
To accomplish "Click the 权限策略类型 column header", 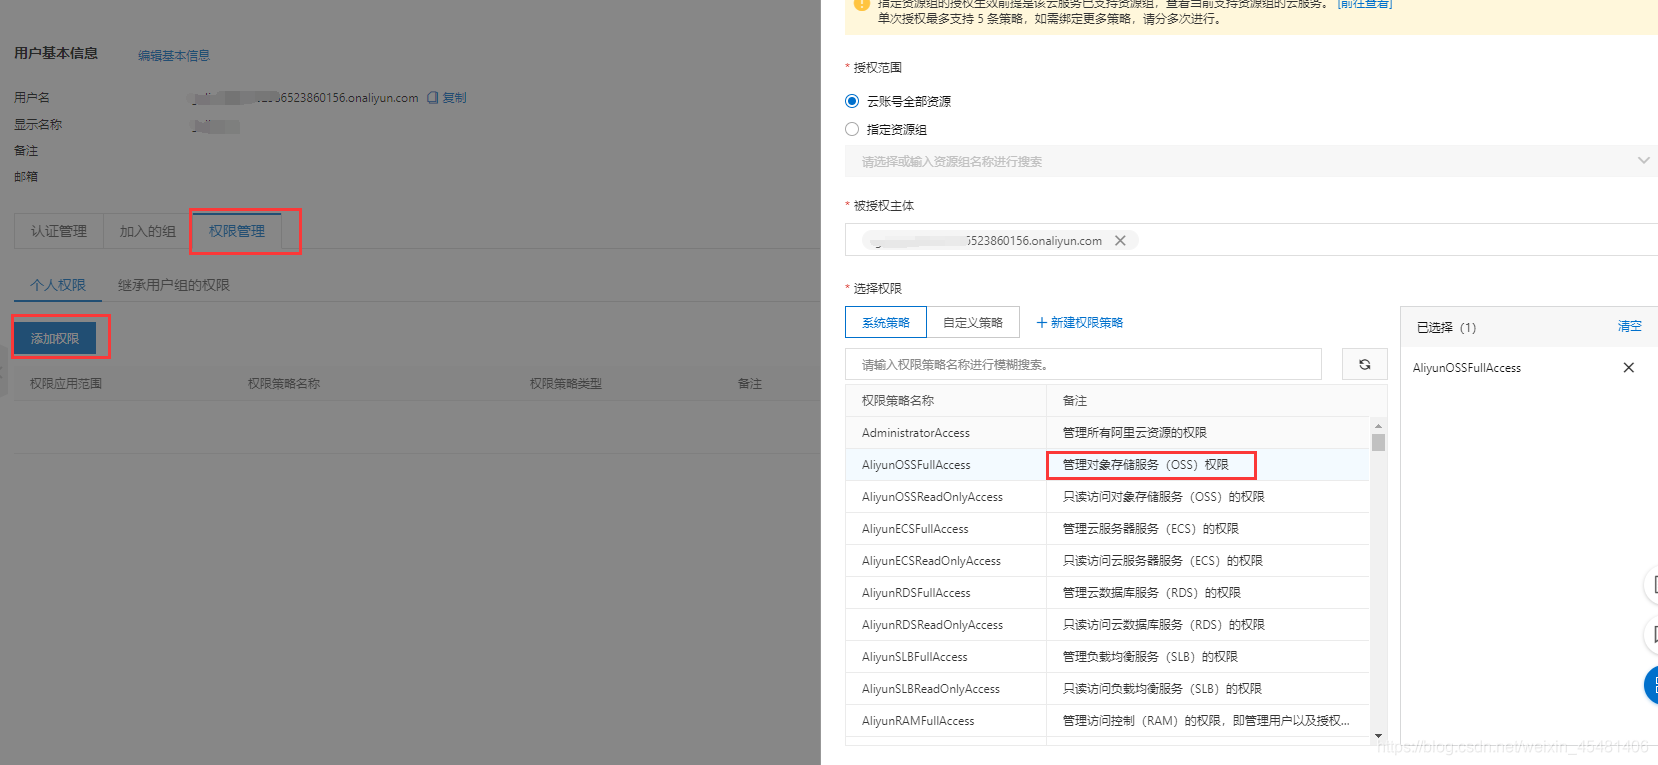I will point(566,384).
